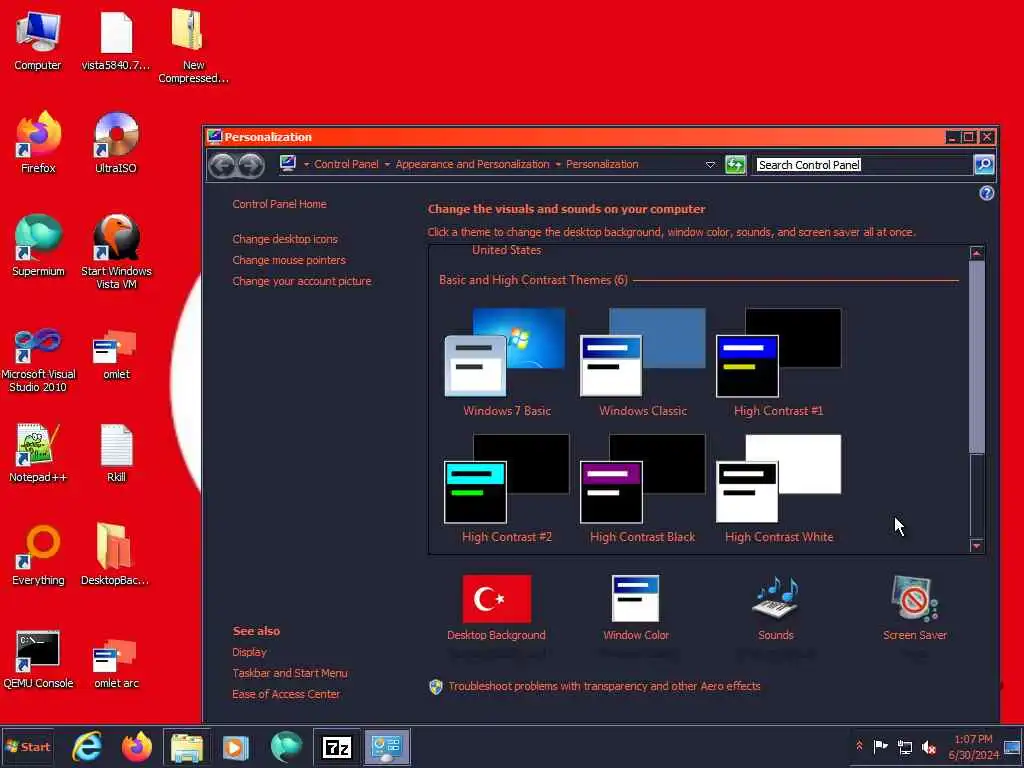Select the Notepad++ desktop shortcut
1024x768 pixels.
[x=38, y=453]
